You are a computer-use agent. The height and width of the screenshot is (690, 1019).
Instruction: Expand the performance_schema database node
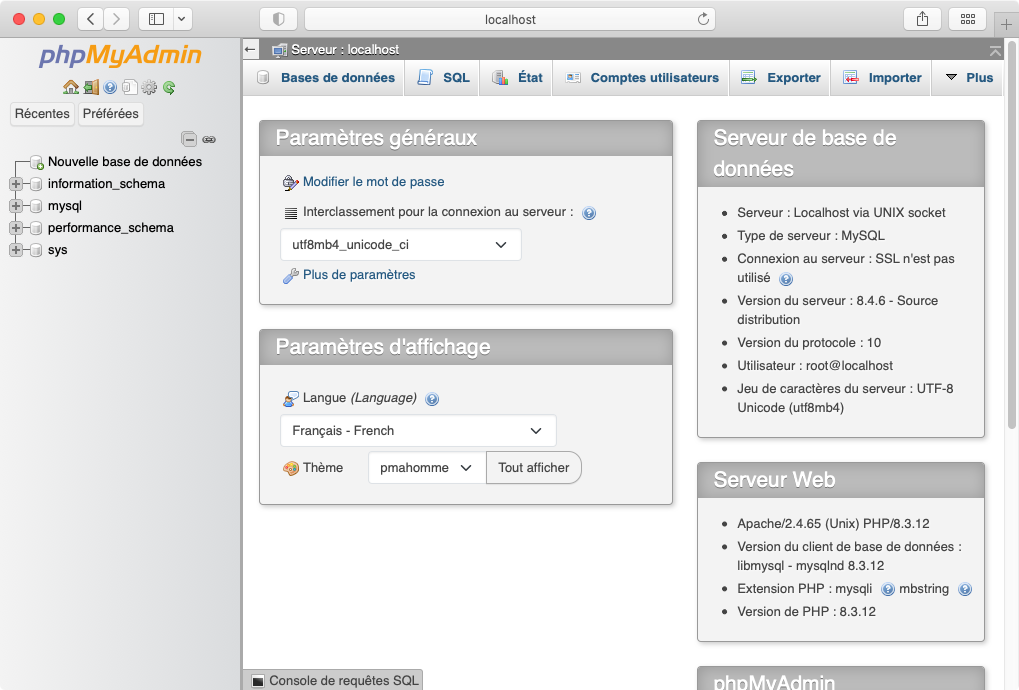(16, 228)
